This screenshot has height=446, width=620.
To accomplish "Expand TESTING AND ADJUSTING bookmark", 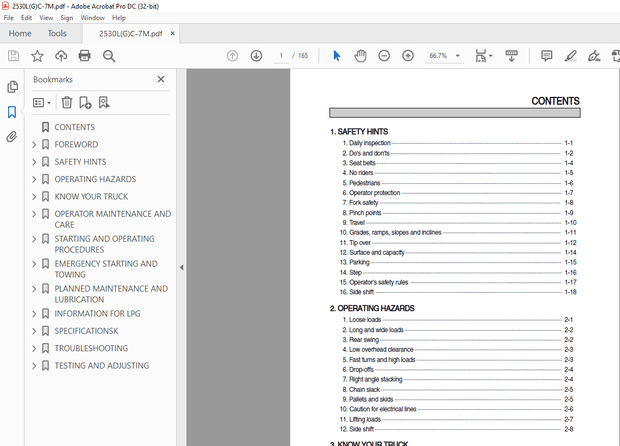I will [x=34, y=366].
